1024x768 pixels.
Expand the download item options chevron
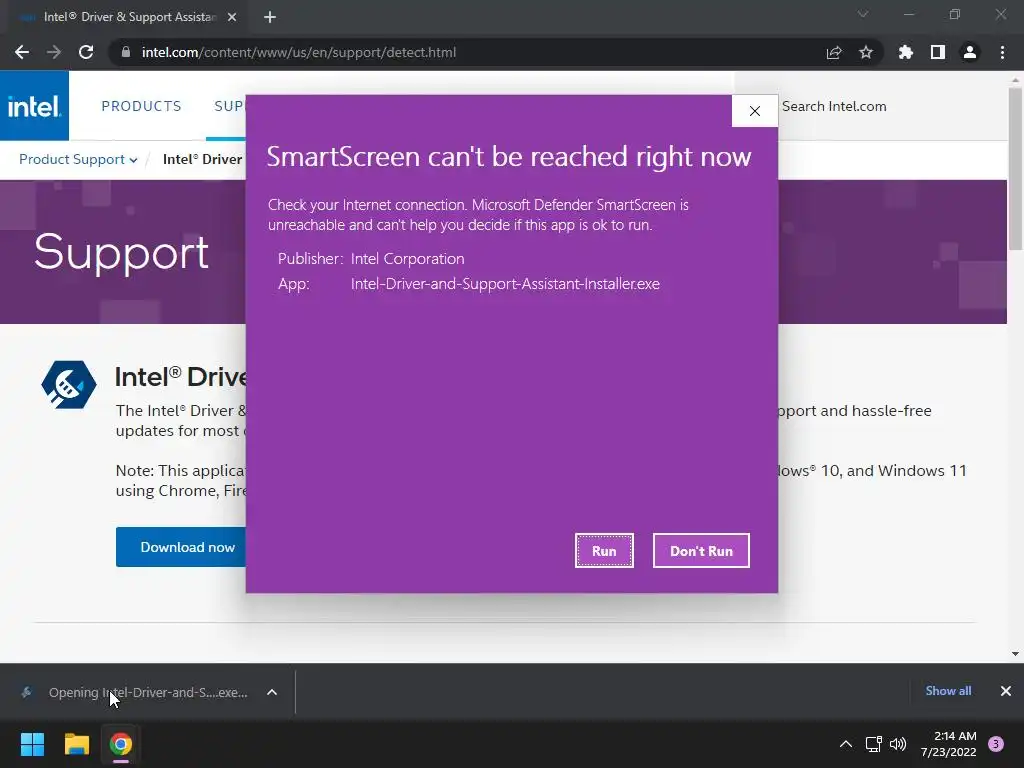coord(272,692)
